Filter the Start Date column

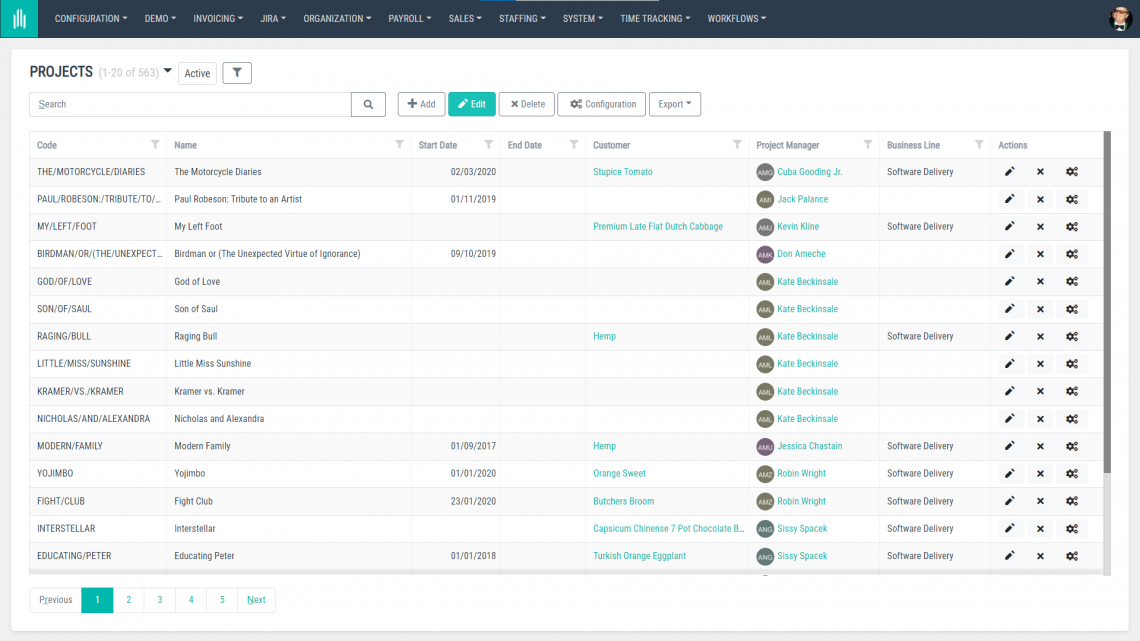[489, 145]
